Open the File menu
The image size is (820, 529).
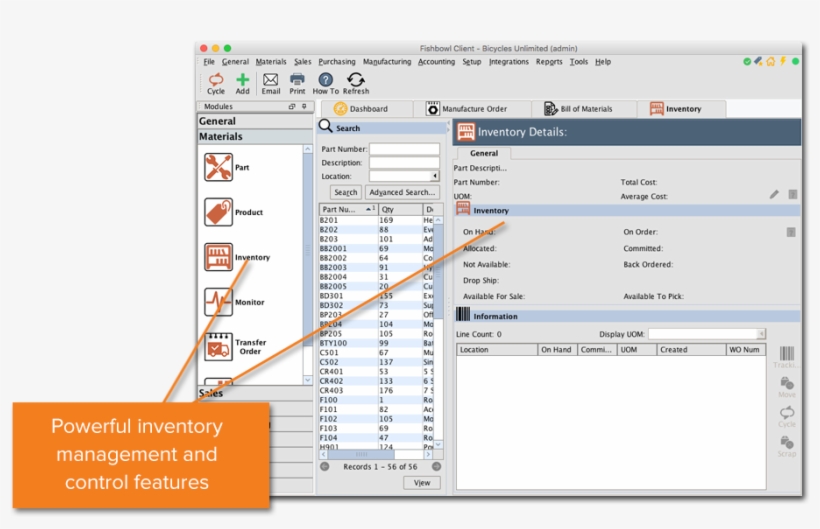click(209, 62)
